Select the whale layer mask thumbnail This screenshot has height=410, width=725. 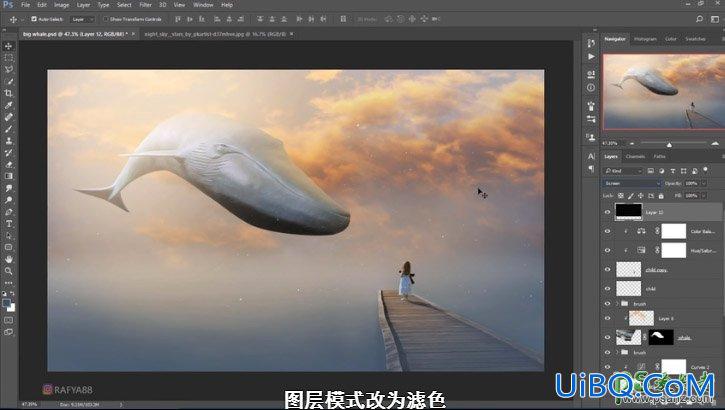click(661, 337)
